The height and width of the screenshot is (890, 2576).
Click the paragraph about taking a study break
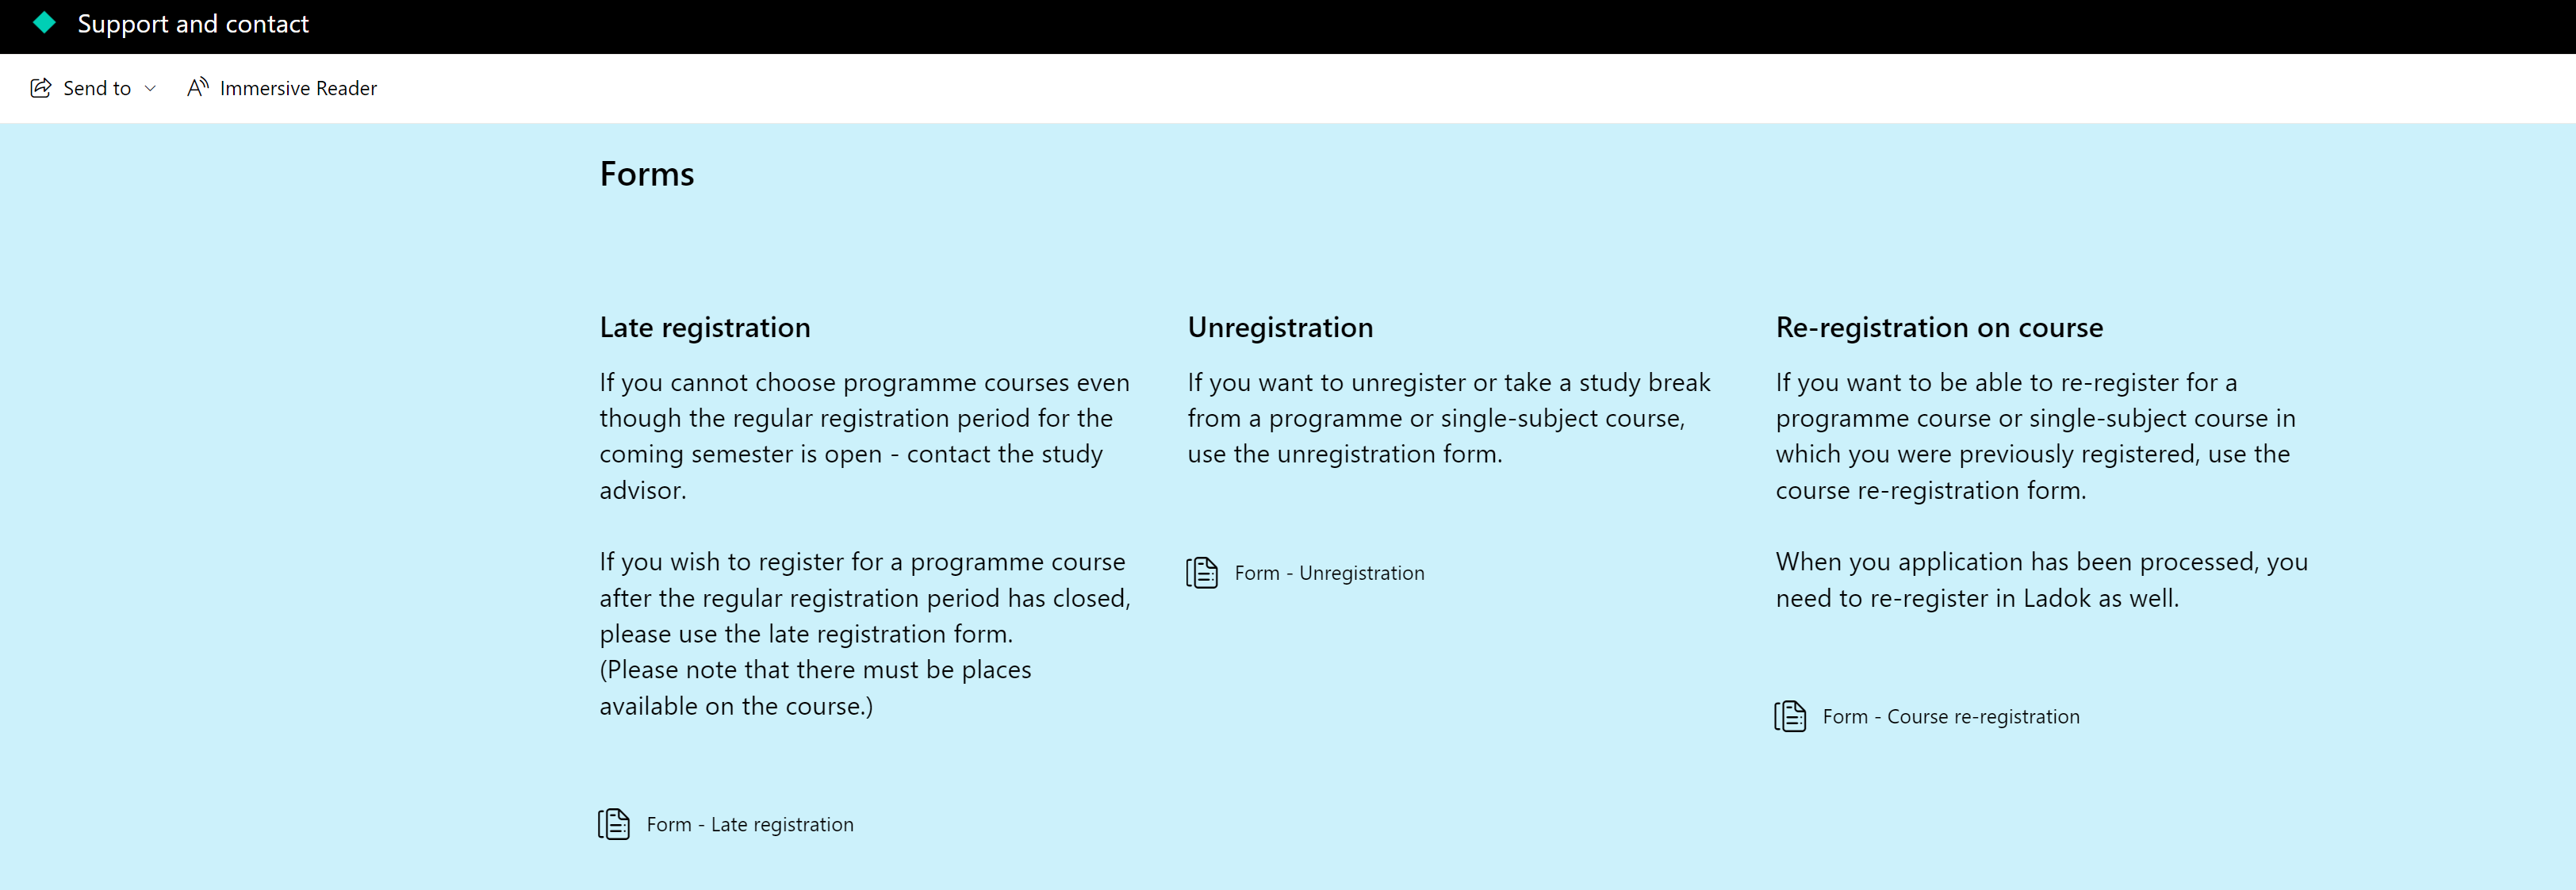click(x=1449, y=418)
